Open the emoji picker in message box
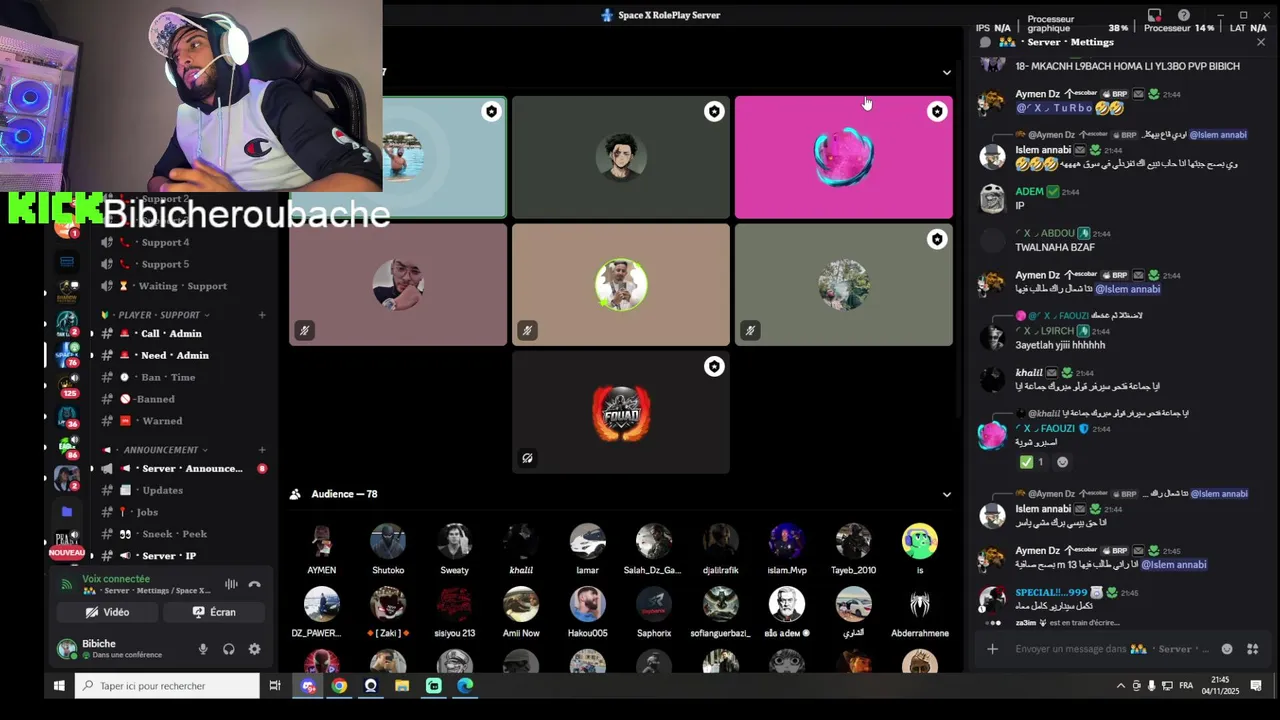This screenshot has height=720, width=1280. [1227, 649]
